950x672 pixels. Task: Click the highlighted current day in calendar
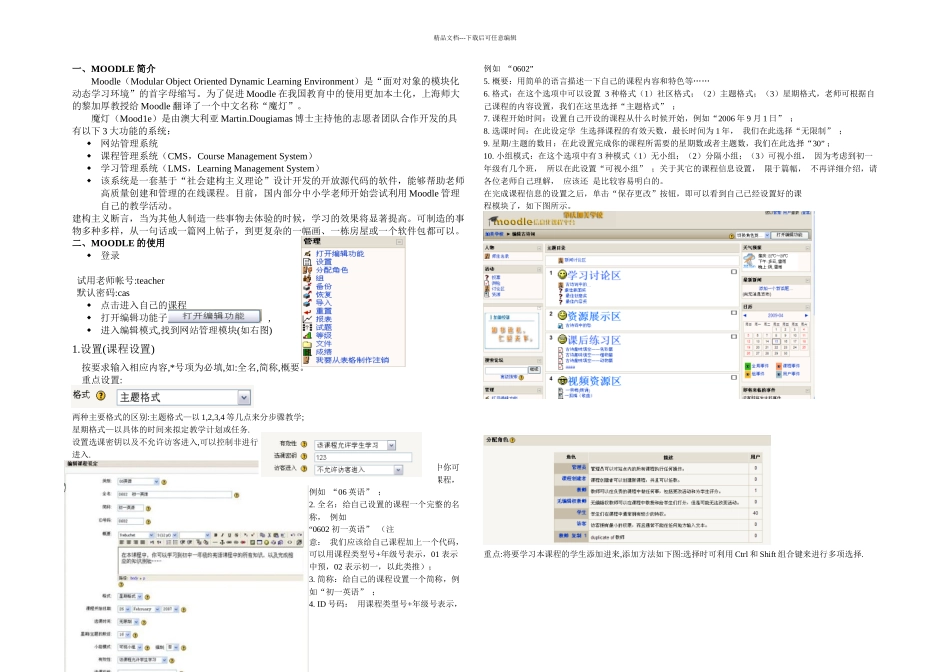click(x=776, y=341)
